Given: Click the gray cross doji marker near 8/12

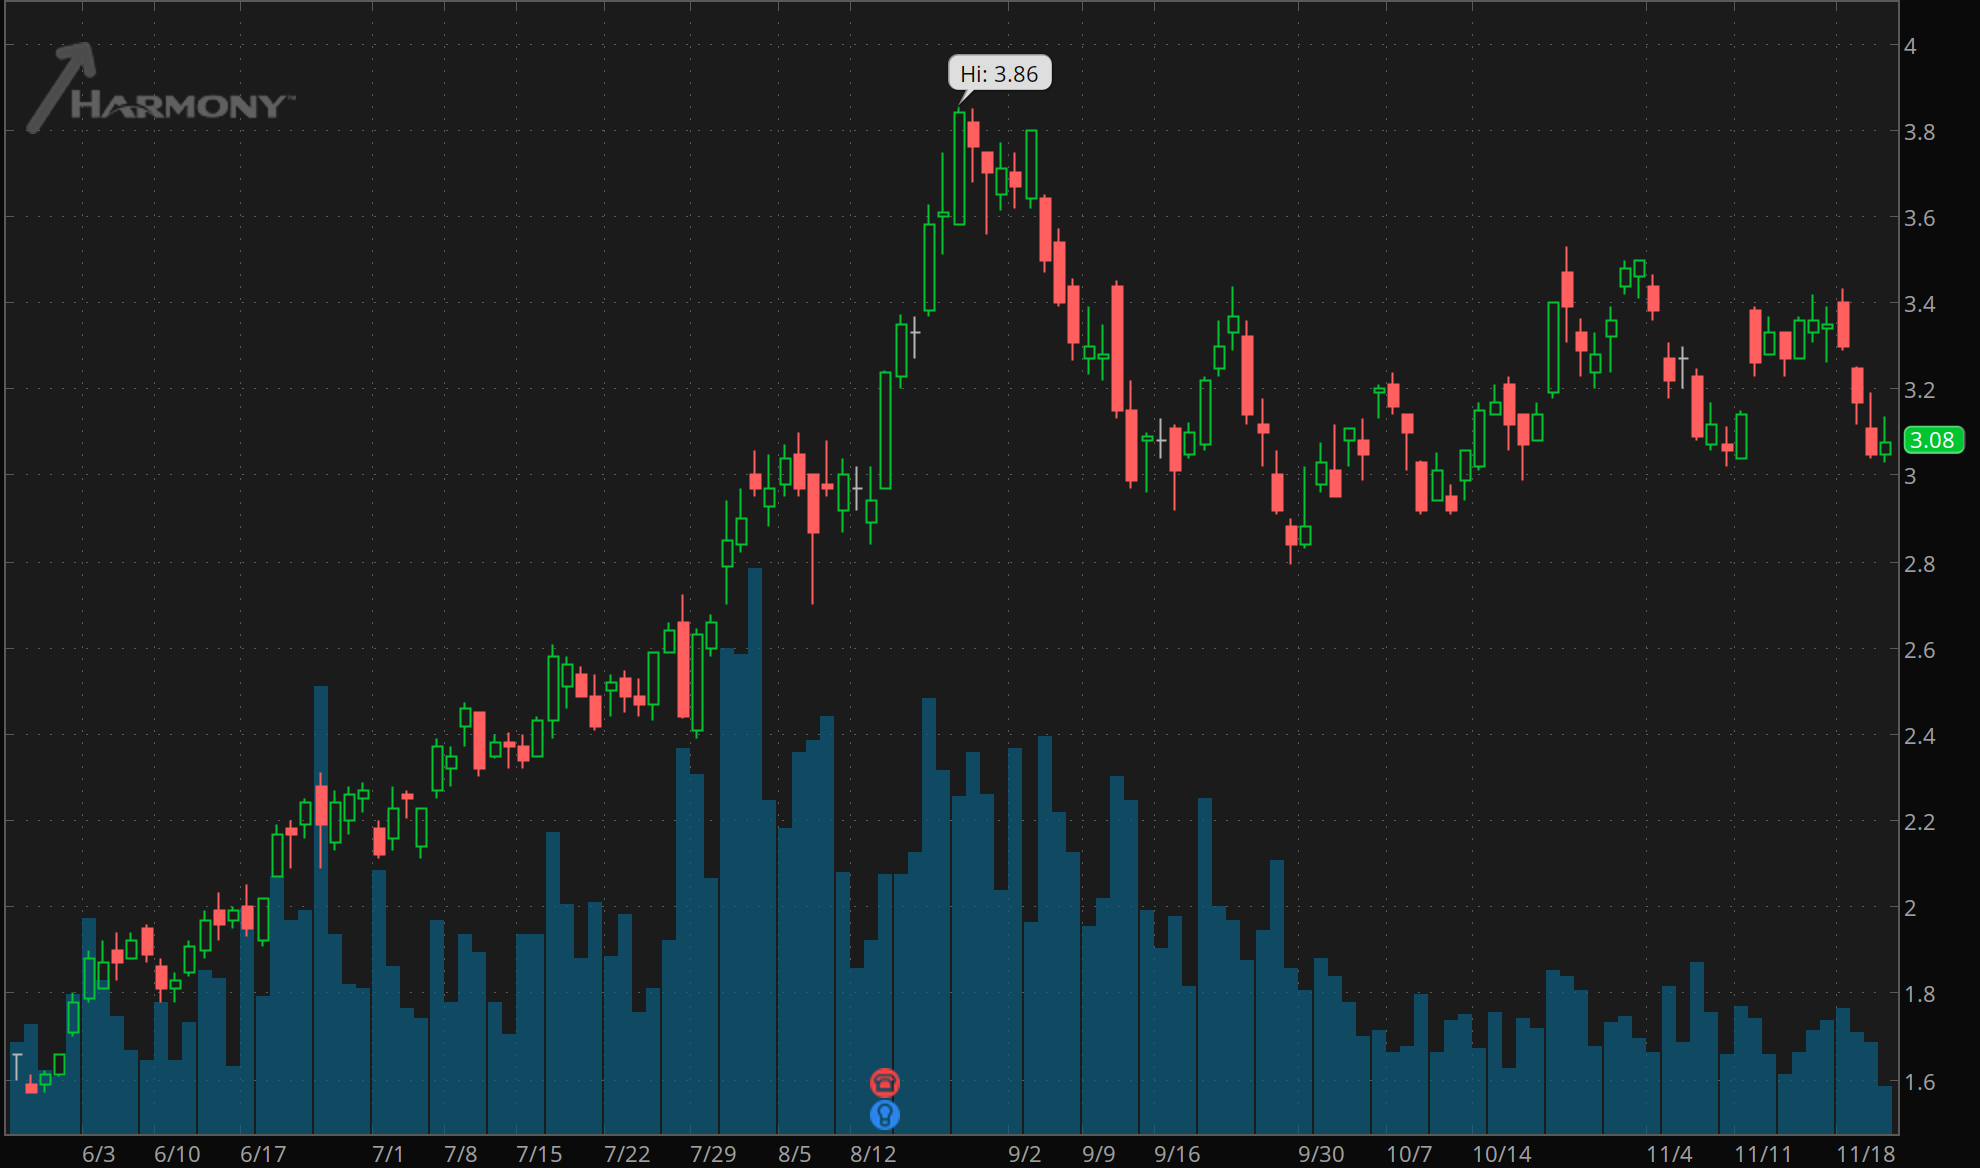Looking at the screenshot, I should (x=857, y=487).
